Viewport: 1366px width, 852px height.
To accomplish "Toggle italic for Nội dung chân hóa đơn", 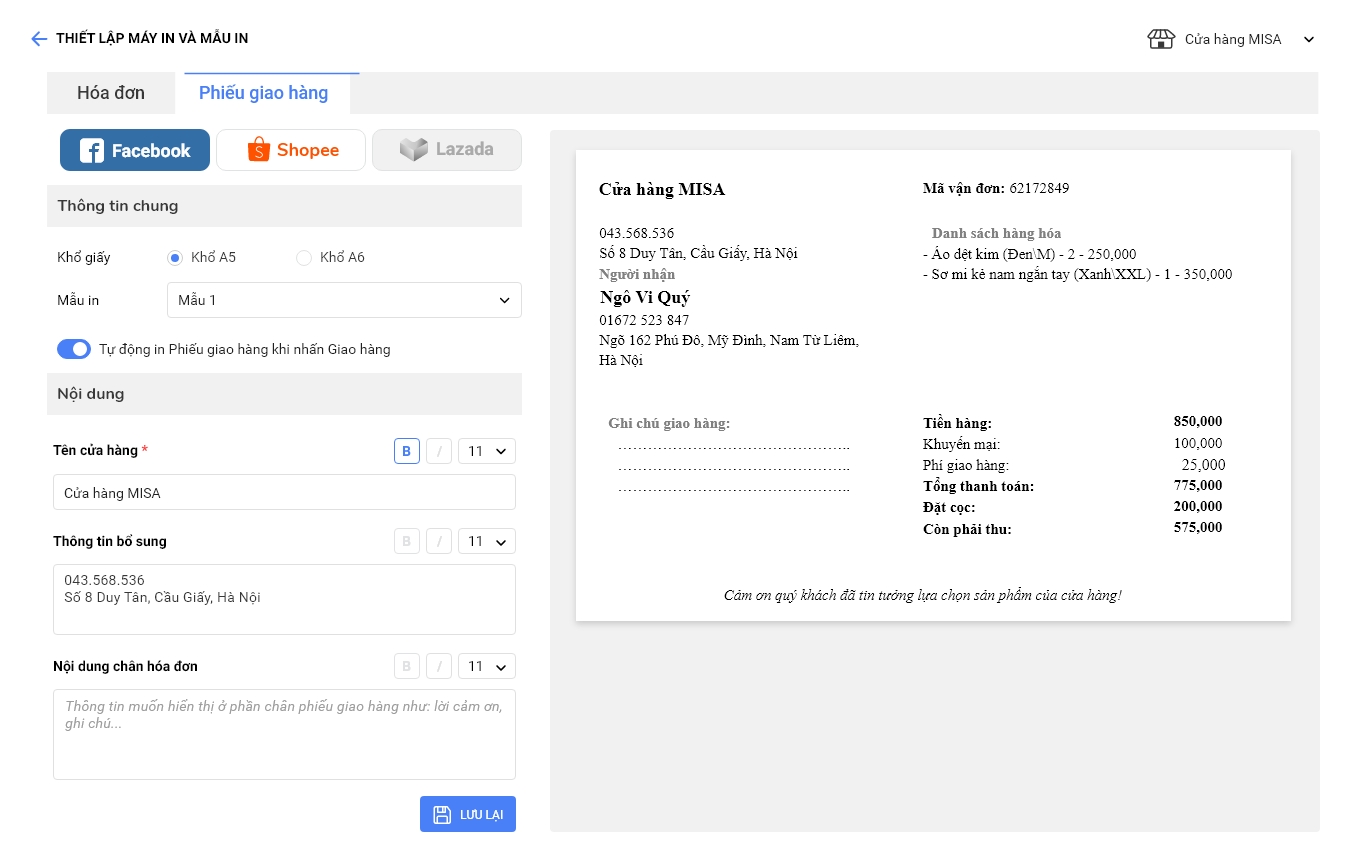I will coord(439,666).
